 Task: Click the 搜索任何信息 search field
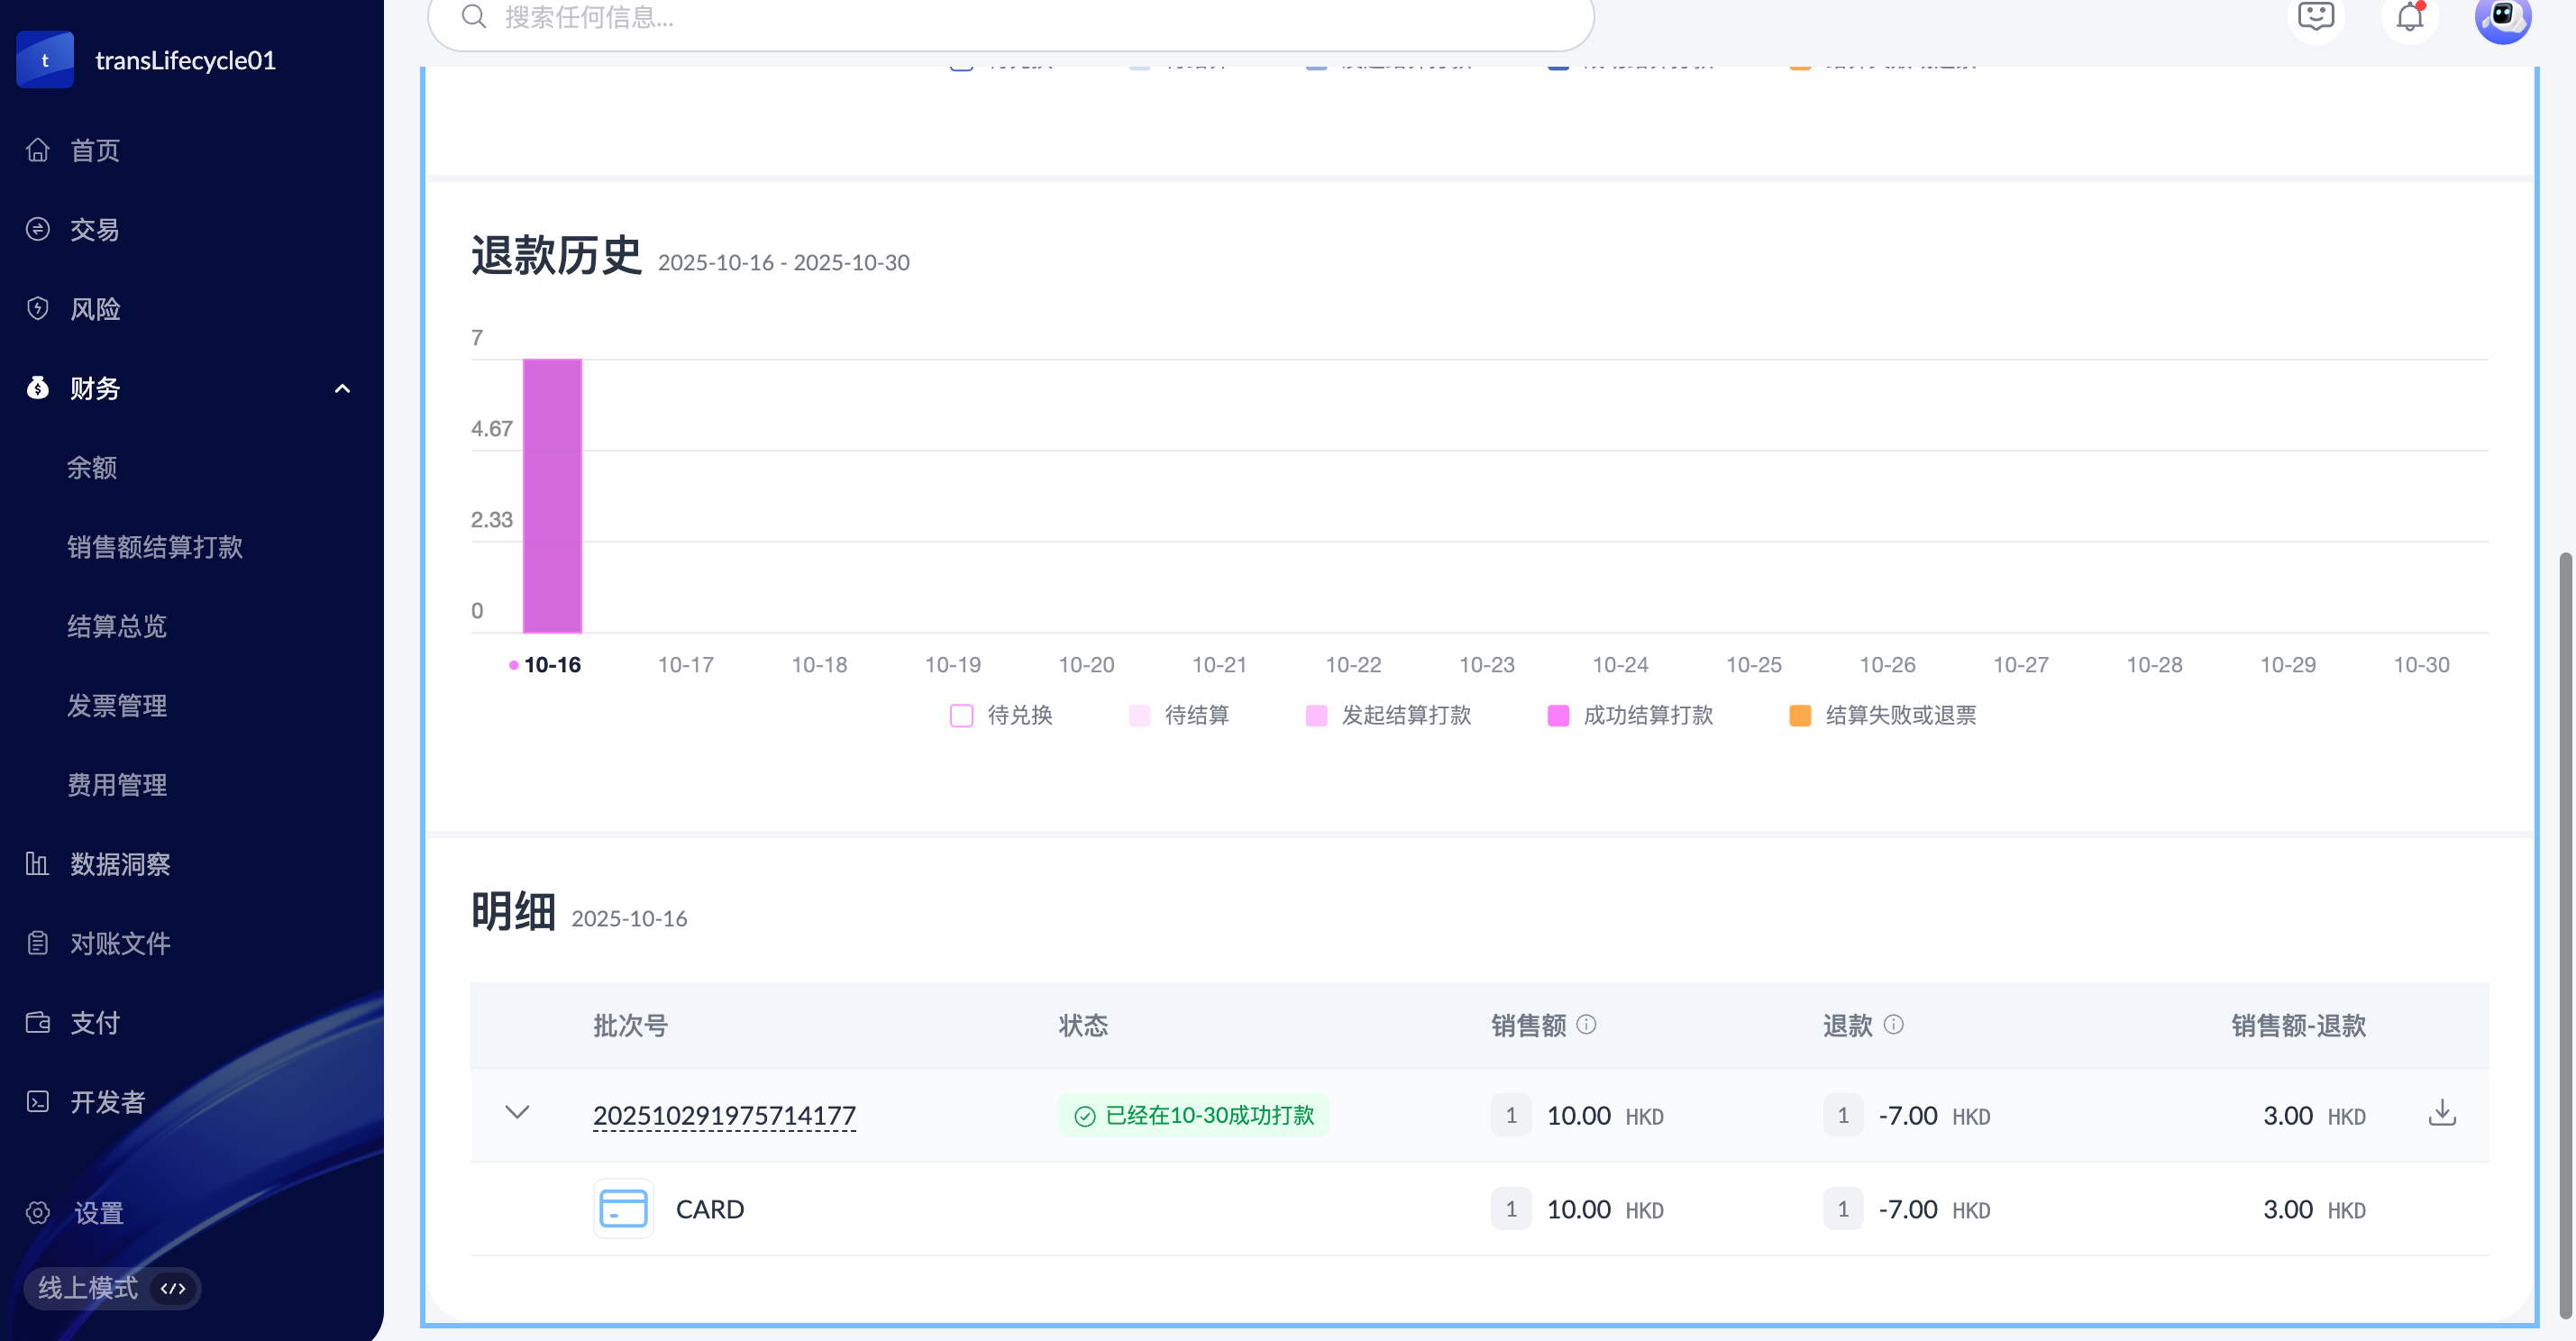click(x=1010, y=18)
